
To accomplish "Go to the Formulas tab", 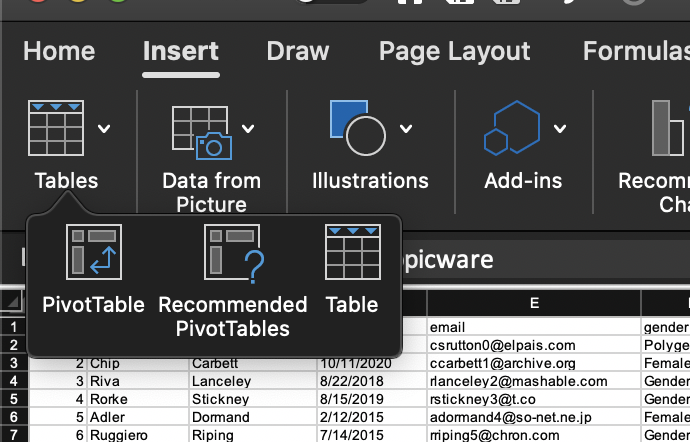I will click(x=636, y=51).
